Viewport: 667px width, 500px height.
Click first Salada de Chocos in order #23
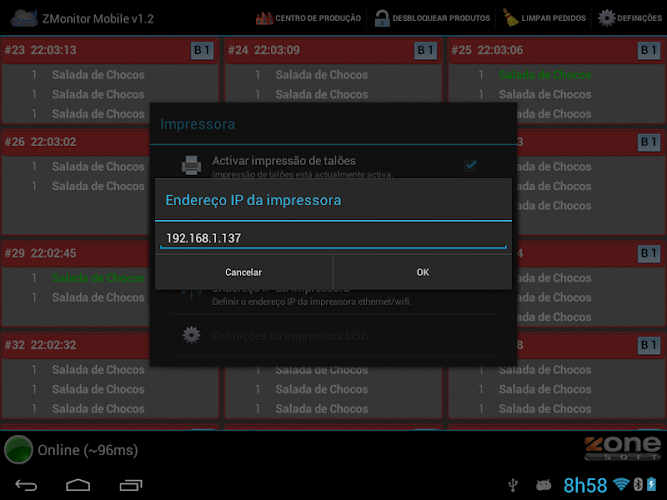pos(98,75)
